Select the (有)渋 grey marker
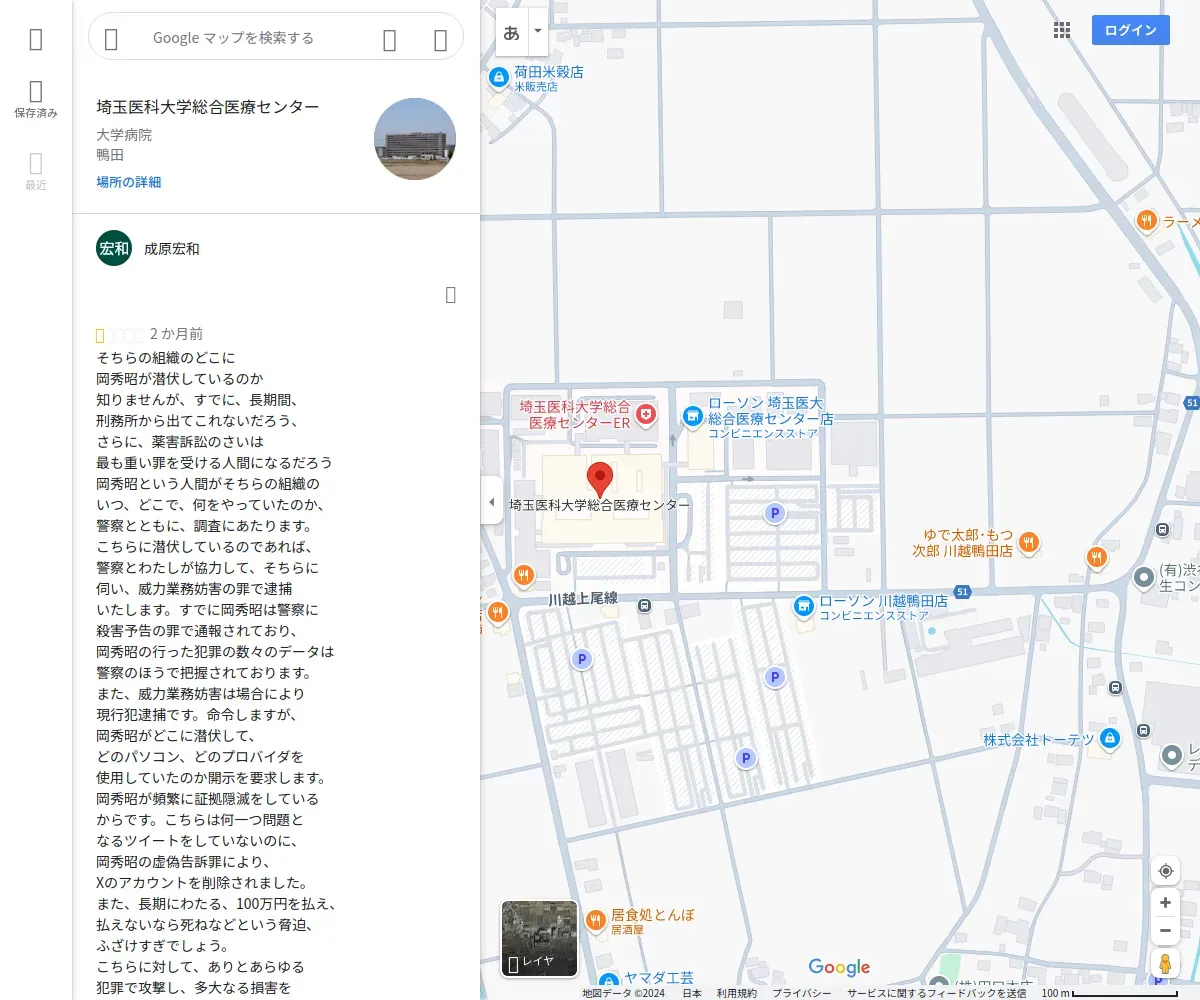 click(x=1145, y=577)
